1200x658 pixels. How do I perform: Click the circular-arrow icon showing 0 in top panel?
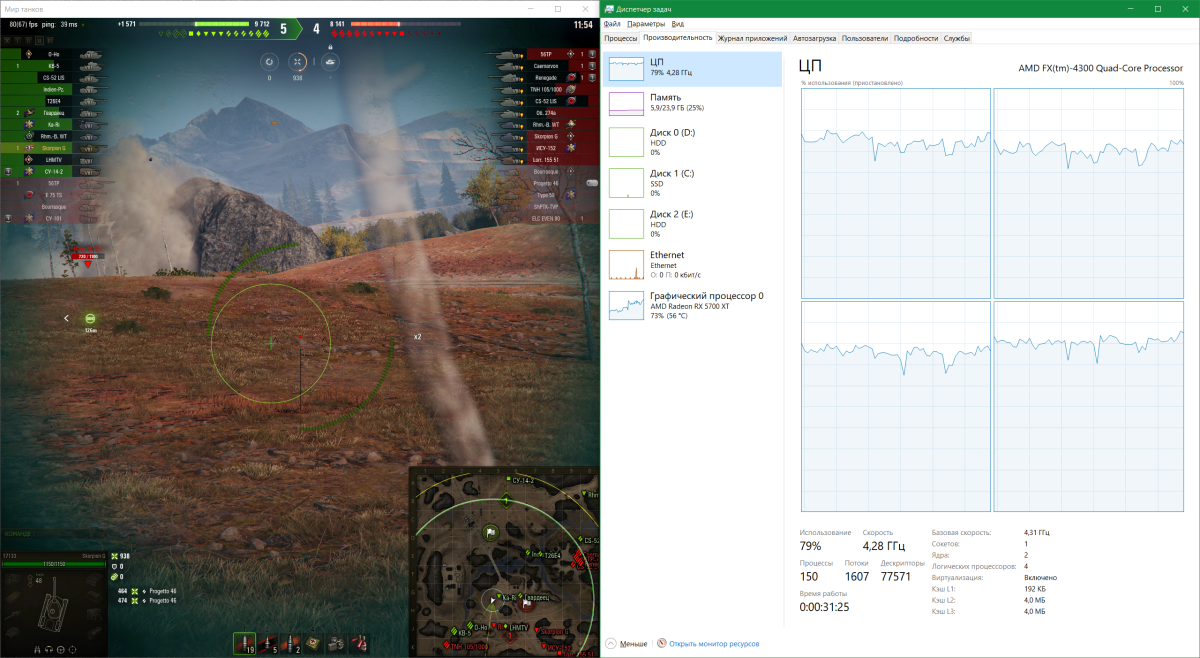click(269, 62)
